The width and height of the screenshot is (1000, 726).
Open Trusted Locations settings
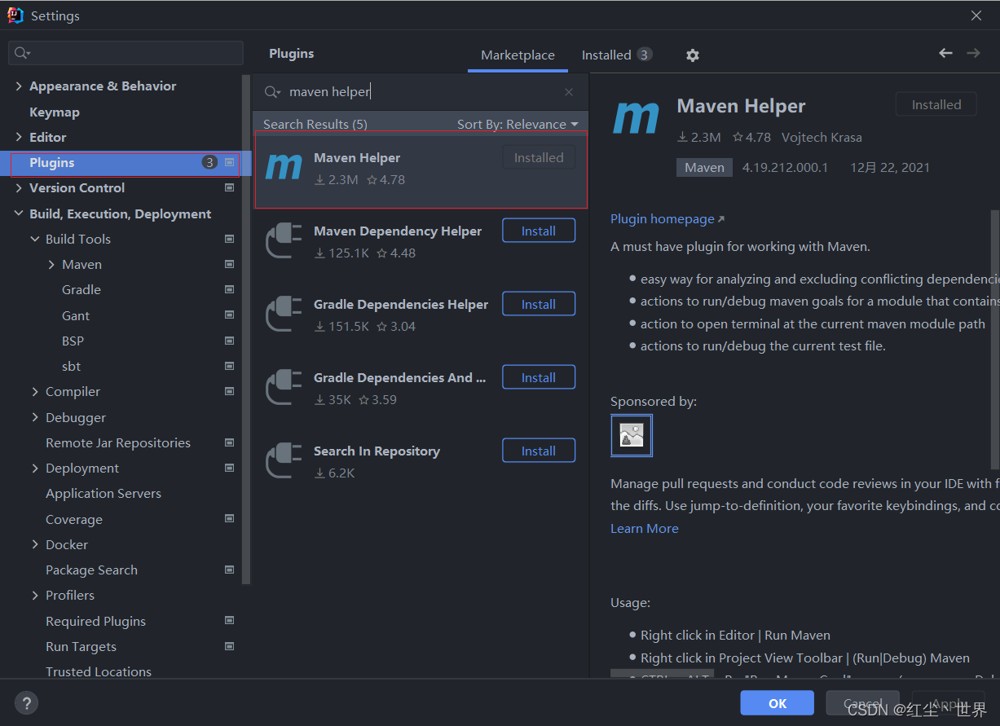click(x=98, y=671)
